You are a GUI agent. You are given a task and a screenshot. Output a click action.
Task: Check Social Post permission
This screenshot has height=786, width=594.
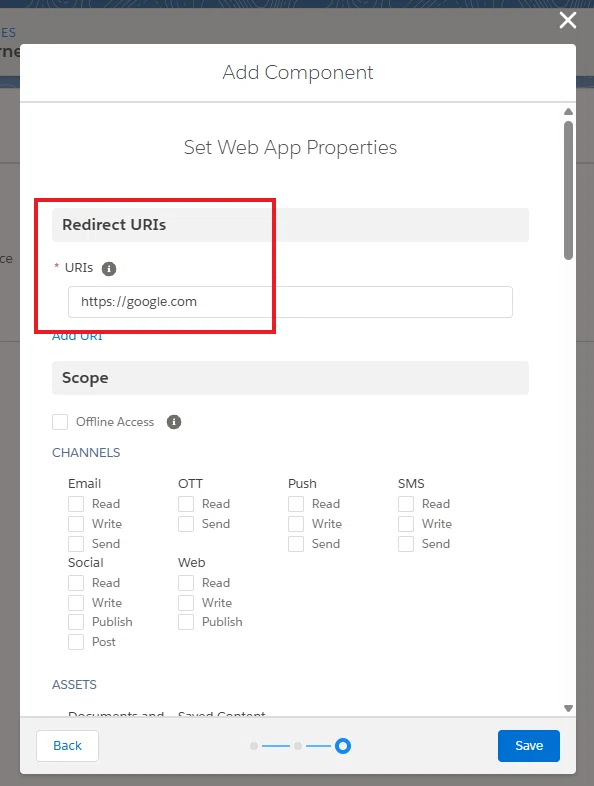coord(76,642)
